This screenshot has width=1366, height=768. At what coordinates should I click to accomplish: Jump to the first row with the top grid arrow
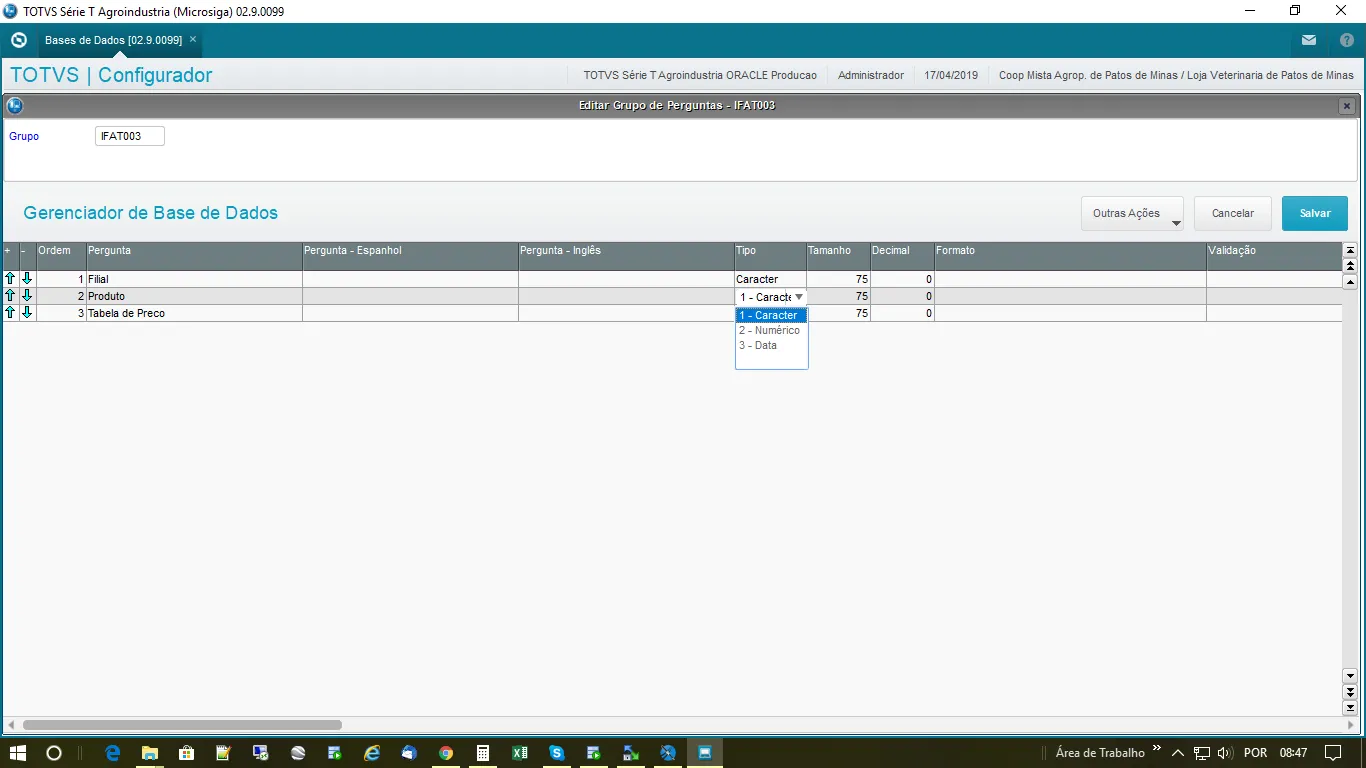[1350, 251]
